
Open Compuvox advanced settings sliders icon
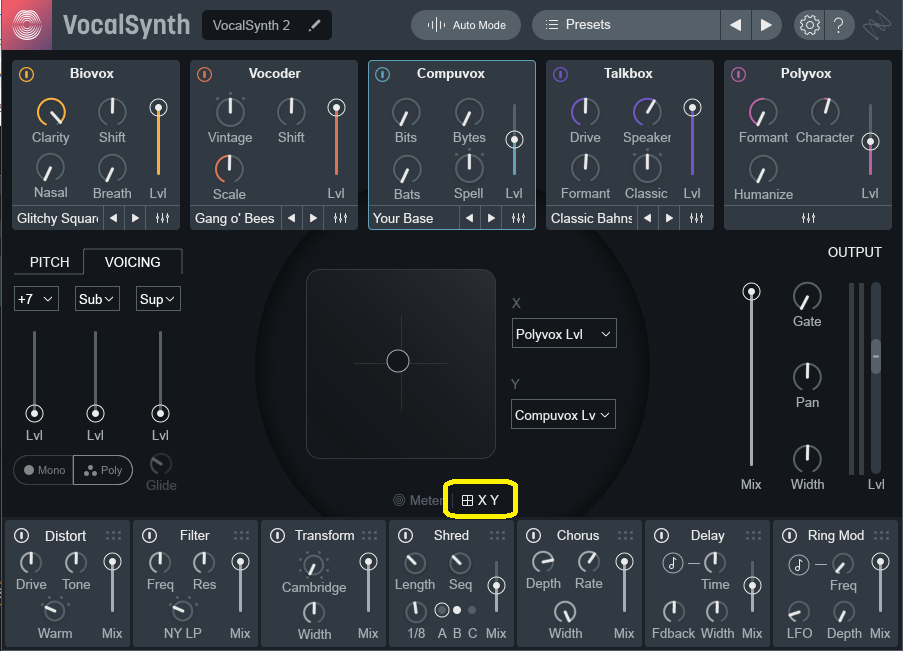(x=518, y=218)
